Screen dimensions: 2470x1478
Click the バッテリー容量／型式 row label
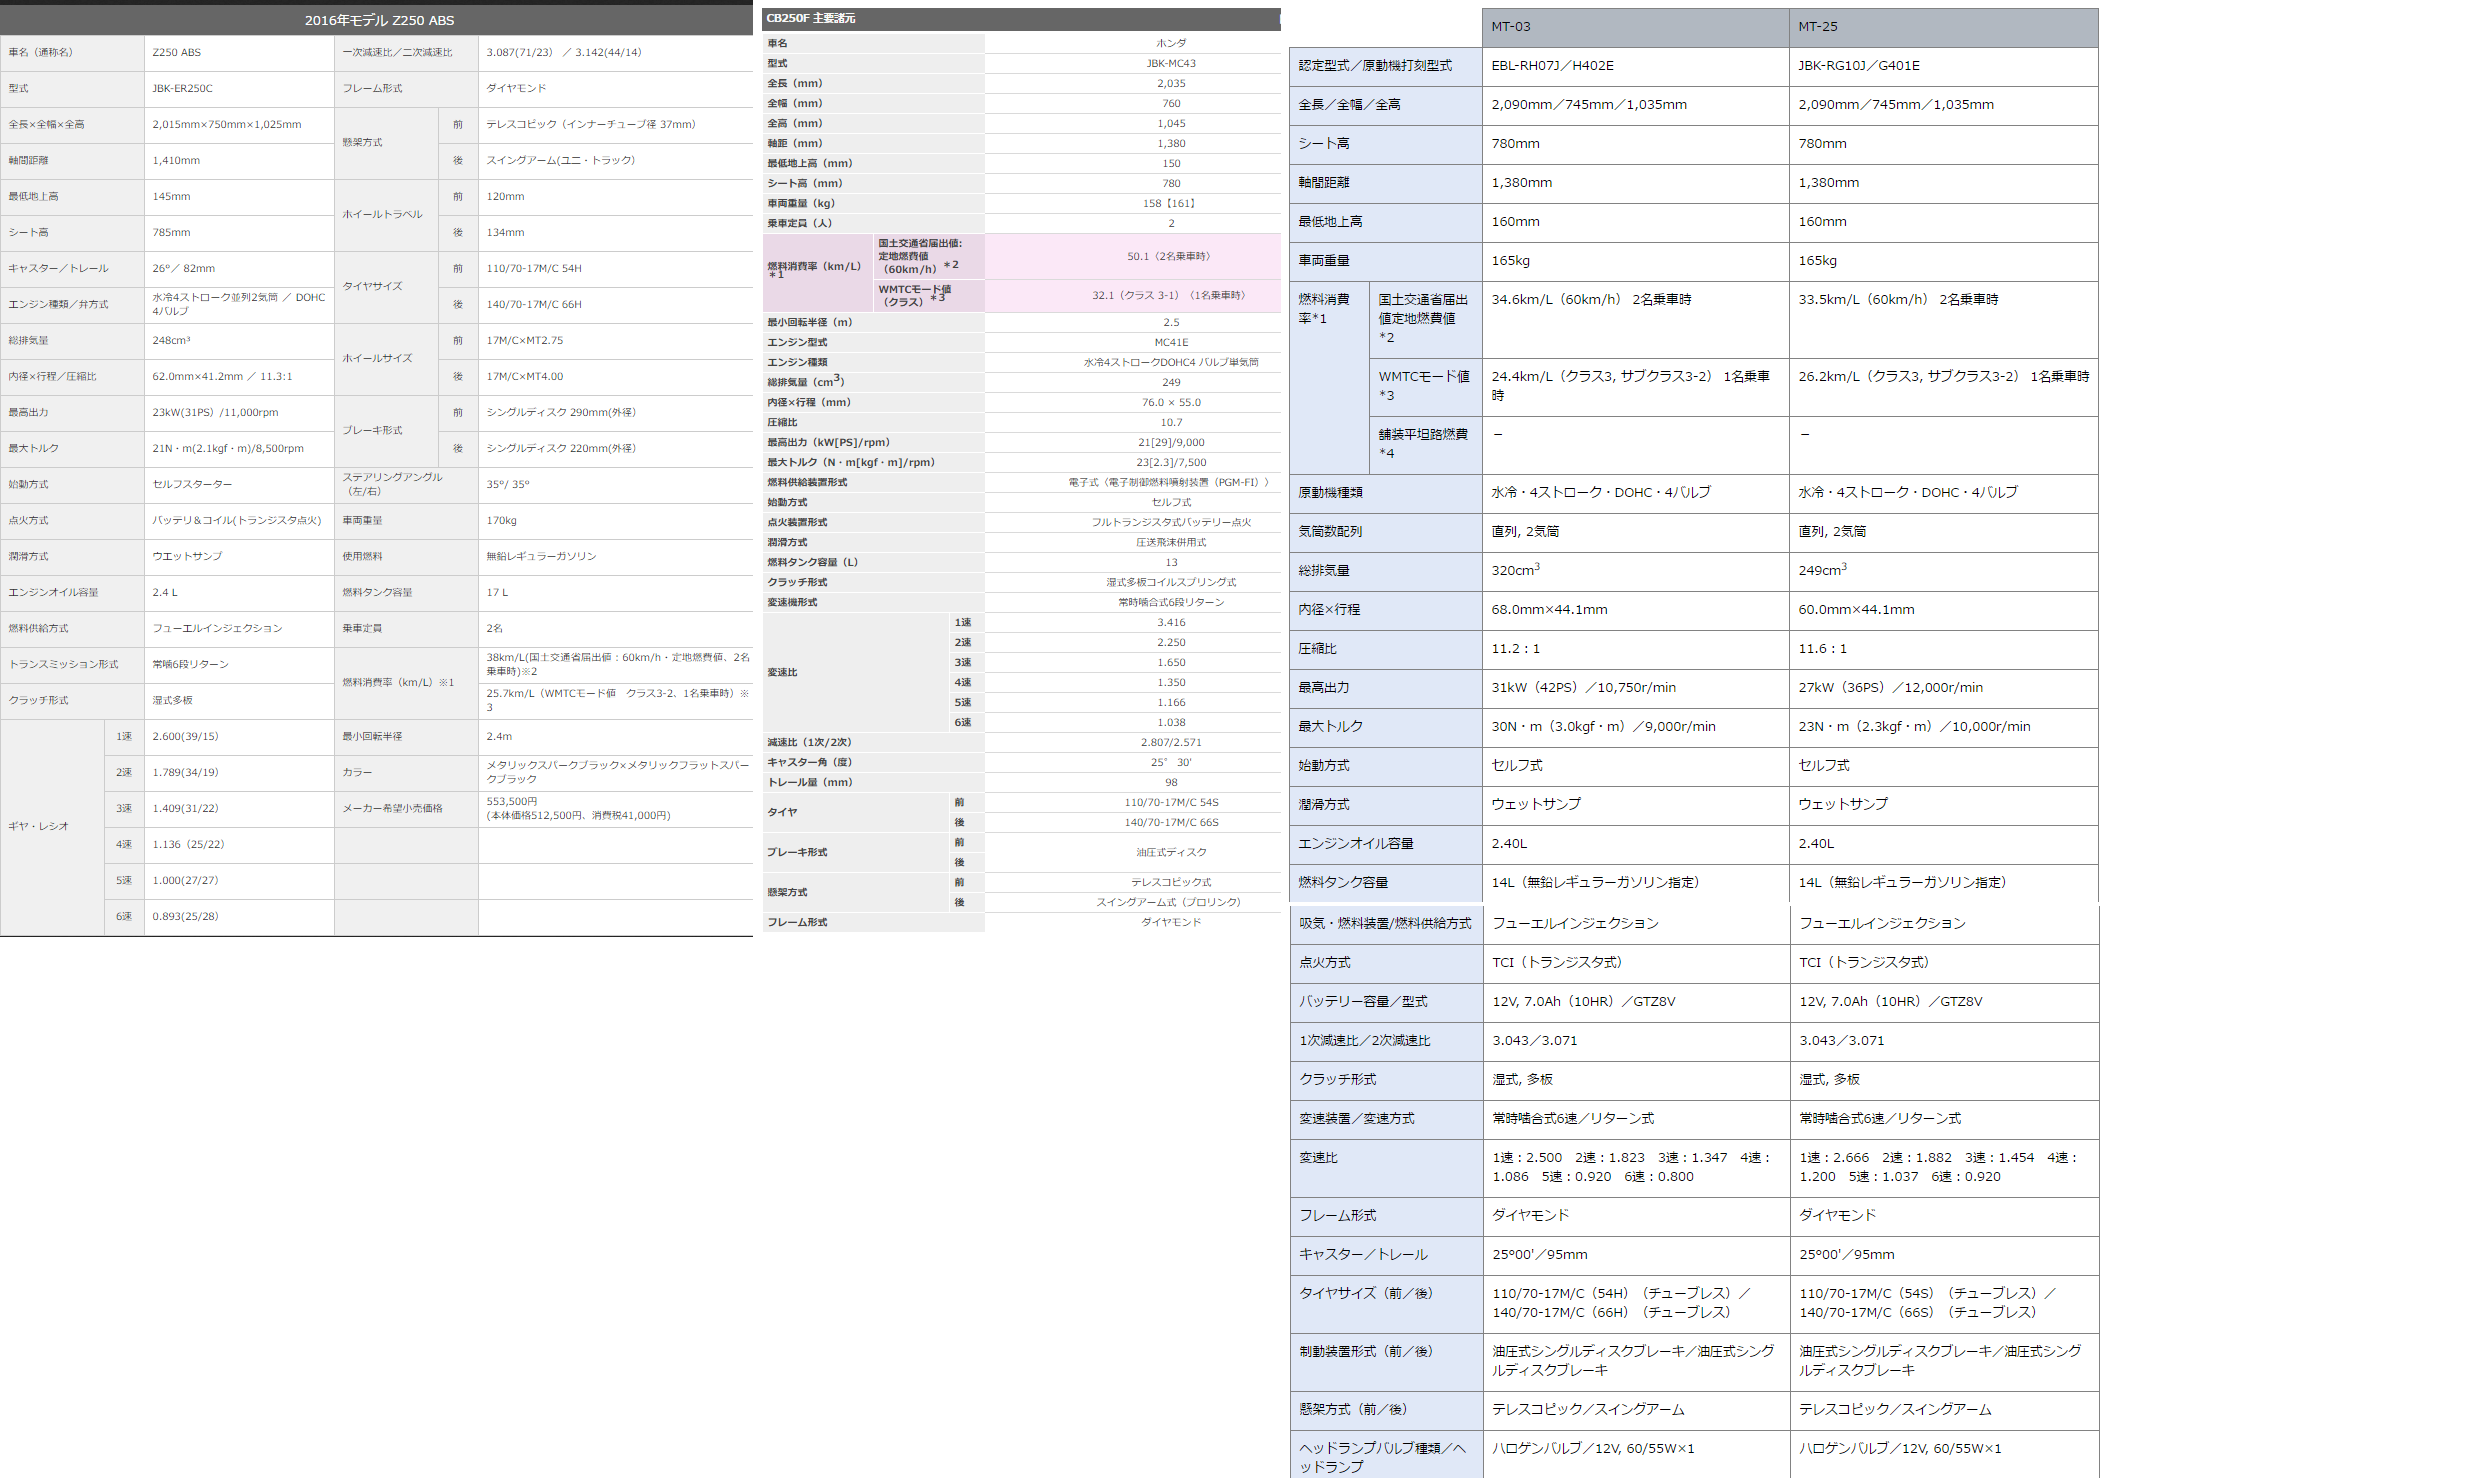pos(1363,1001)
